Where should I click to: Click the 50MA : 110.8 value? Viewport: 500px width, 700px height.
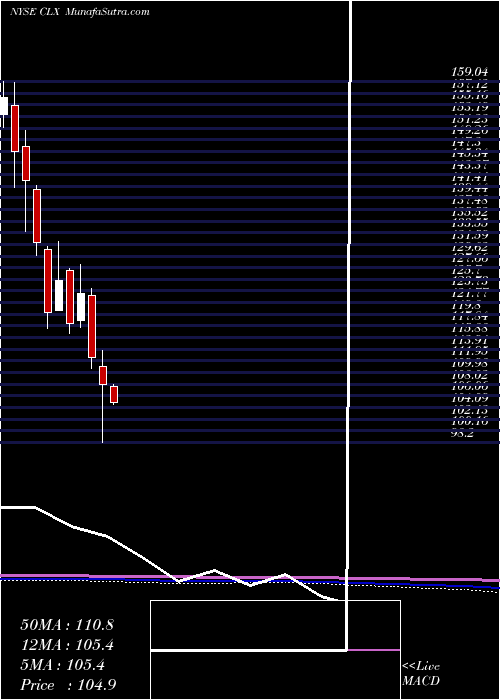tap(67, 624)
